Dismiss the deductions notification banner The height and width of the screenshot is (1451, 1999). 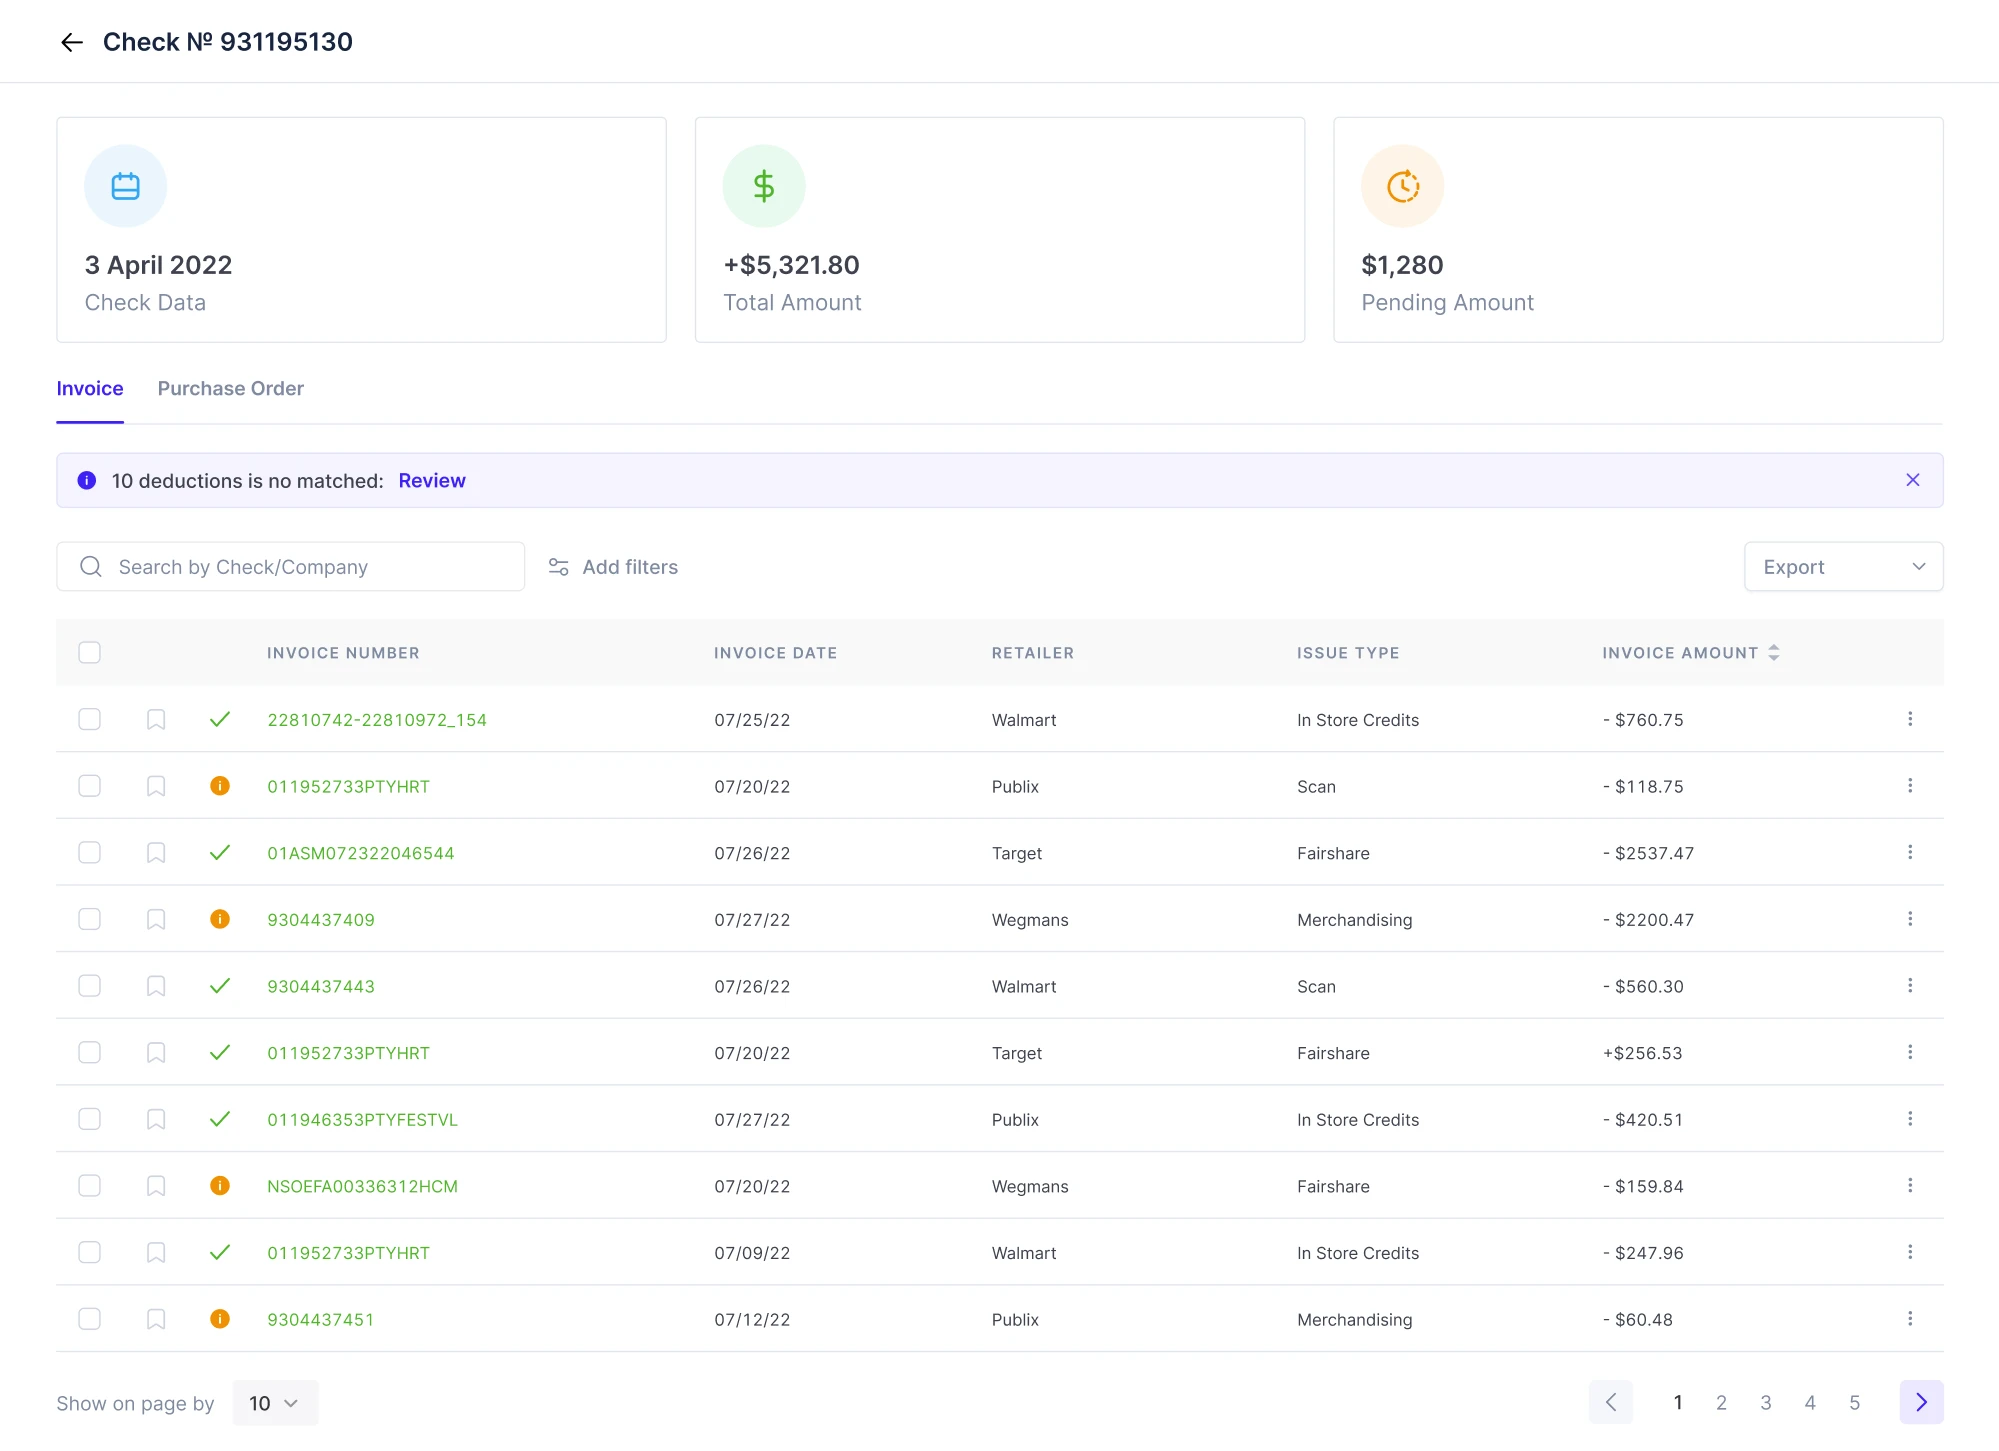pyautogui.click(x=1913, y=480)
